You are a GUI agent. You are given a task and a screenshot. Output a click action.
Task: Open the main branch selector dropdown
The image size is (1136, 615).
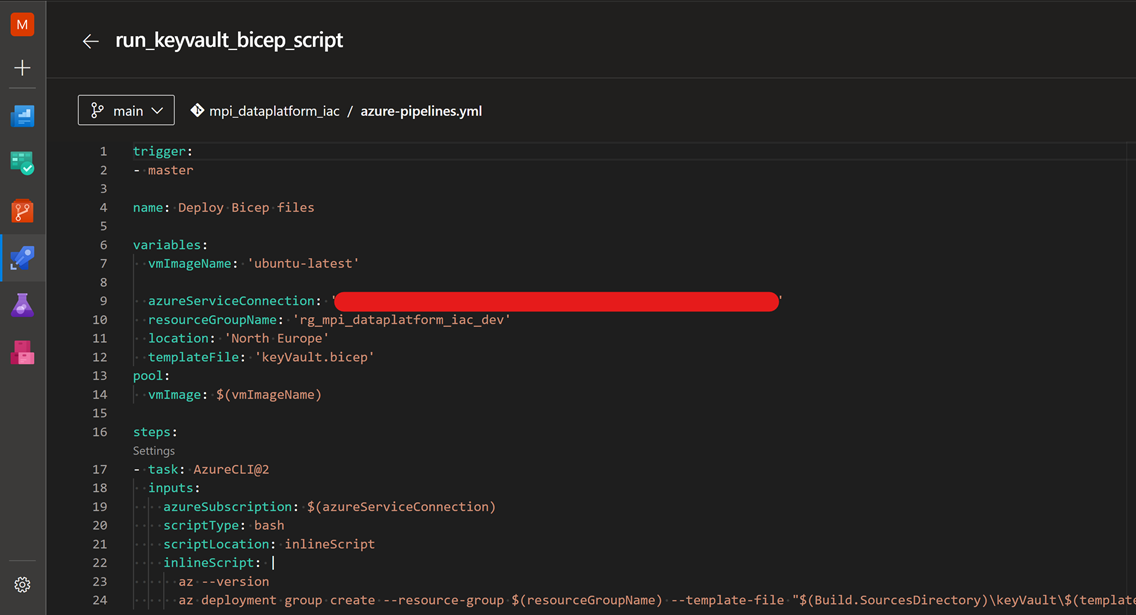(x=126, y=110)
